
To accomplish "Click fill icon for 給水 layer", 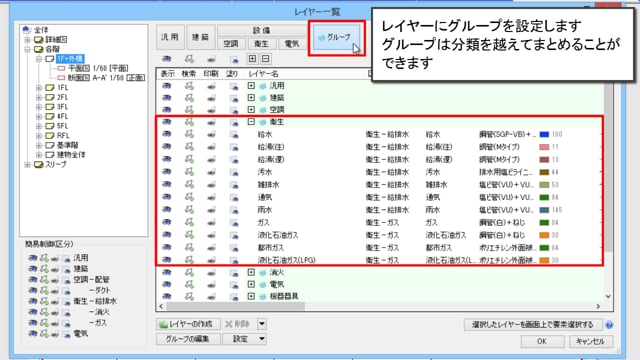I will click(233, 134).
